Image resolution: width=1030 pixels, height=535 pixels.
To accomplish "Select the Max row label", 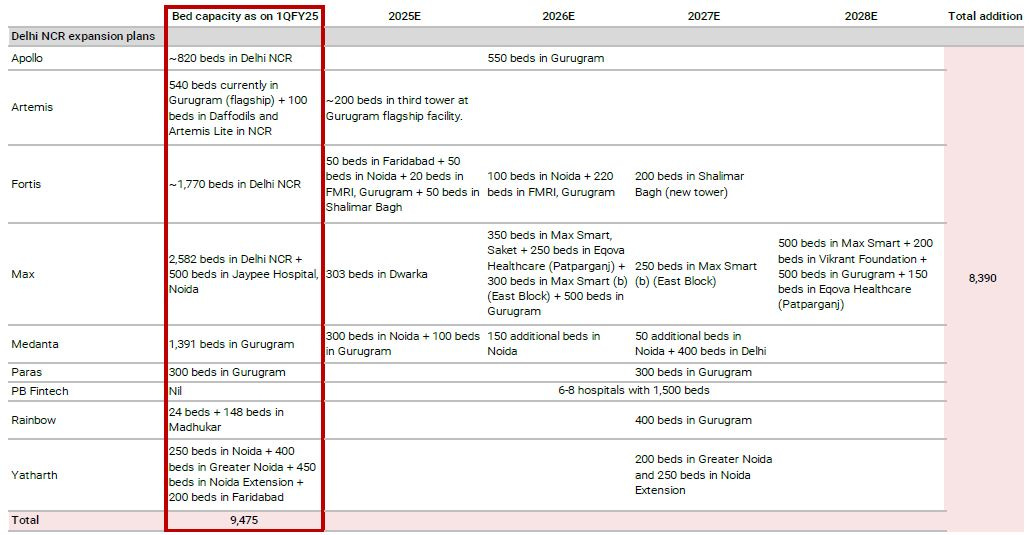I will tap(23, 274).
